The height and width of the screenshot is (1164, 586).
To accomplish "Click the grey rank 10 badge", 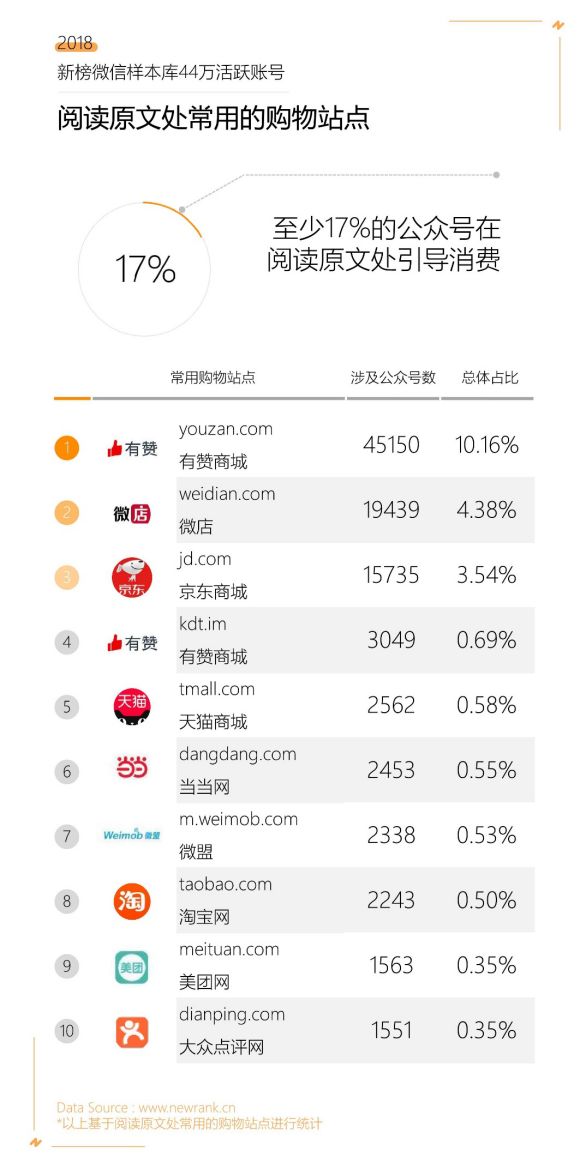I will tap(67, 1031).
